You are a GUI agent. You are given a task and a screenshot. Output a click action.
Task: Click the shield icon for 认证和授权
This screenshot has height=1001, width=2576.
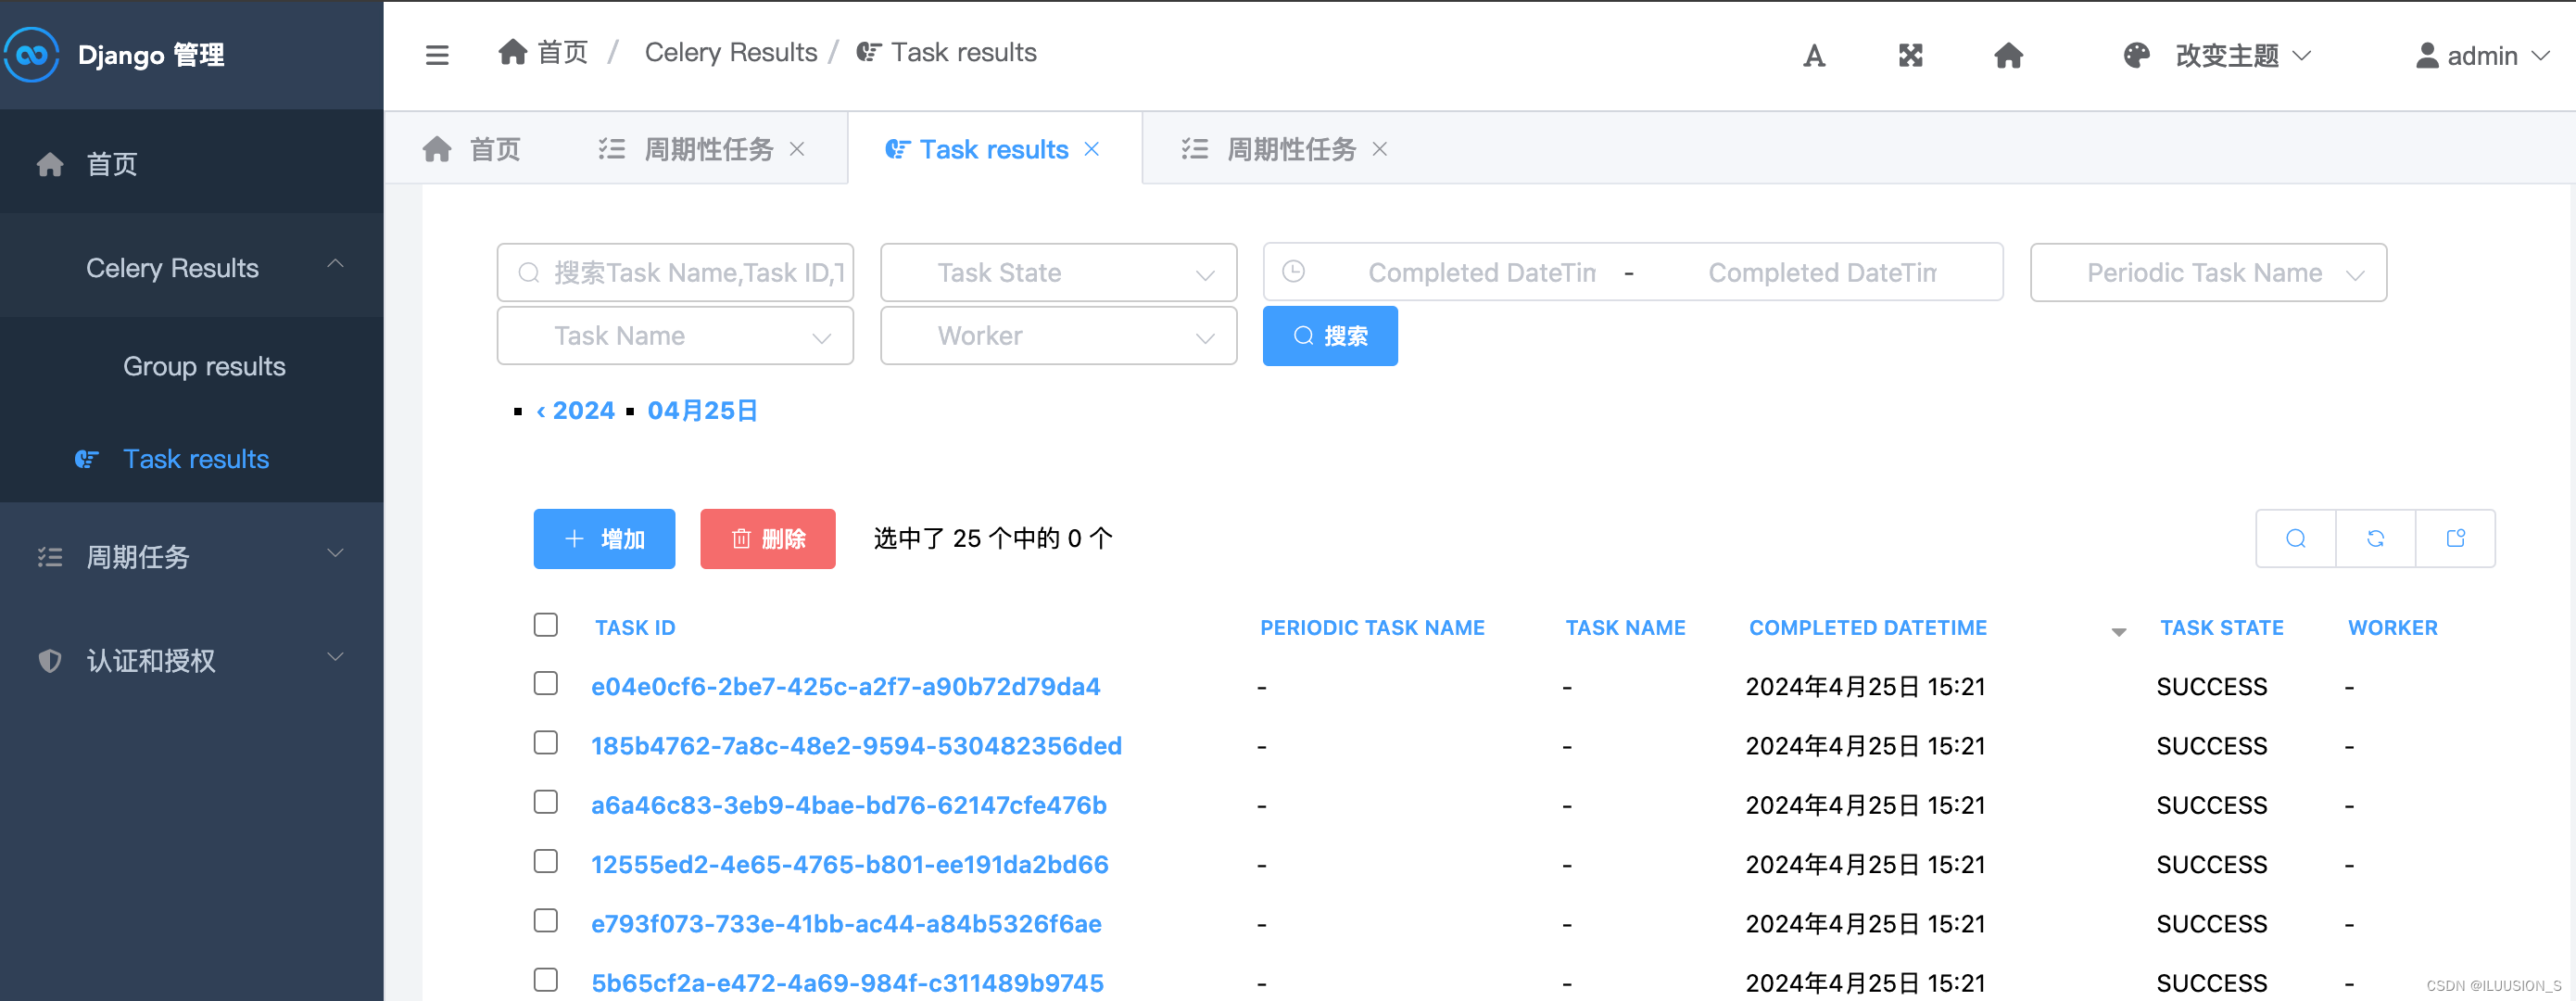click(x=50, y=661)
